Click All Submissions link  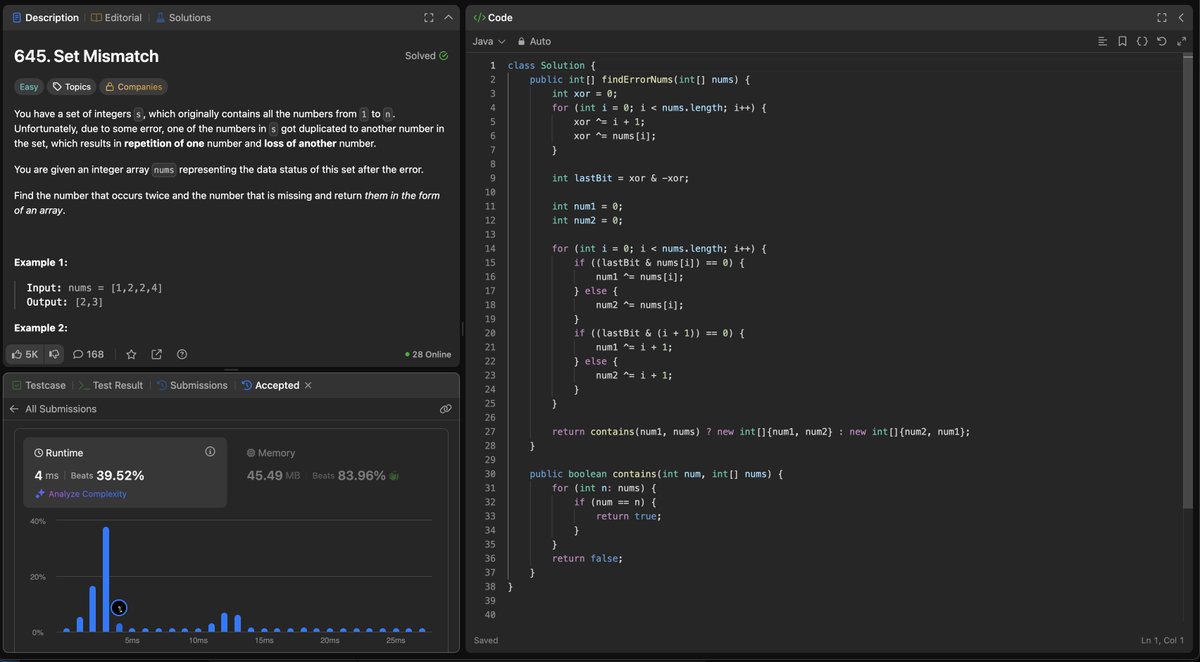[x=61, y=409]
